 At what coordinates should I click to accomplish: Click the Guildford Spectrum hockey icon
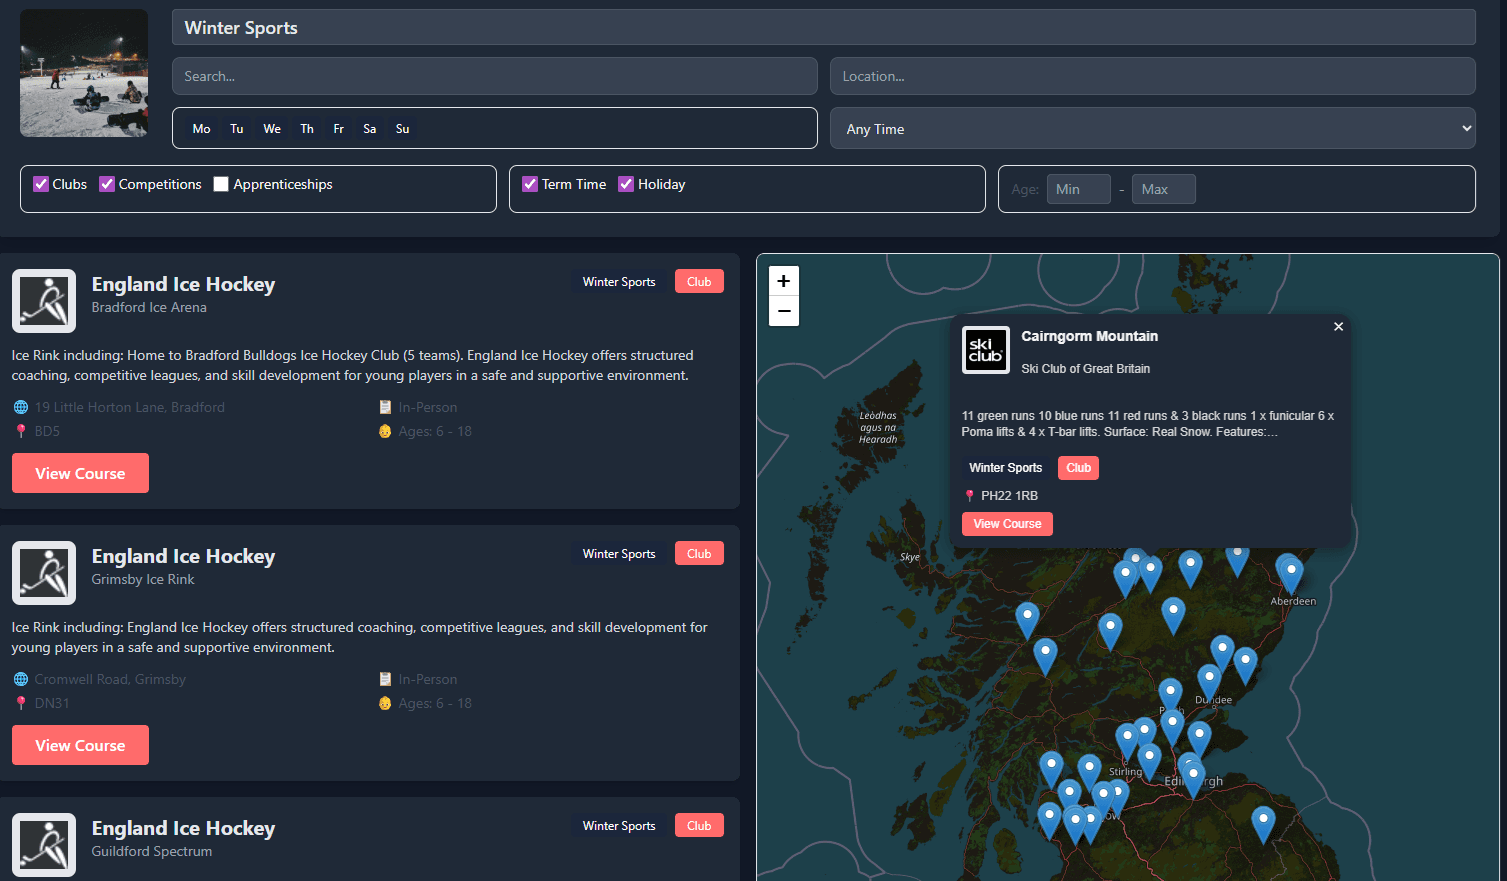(44, 844)
